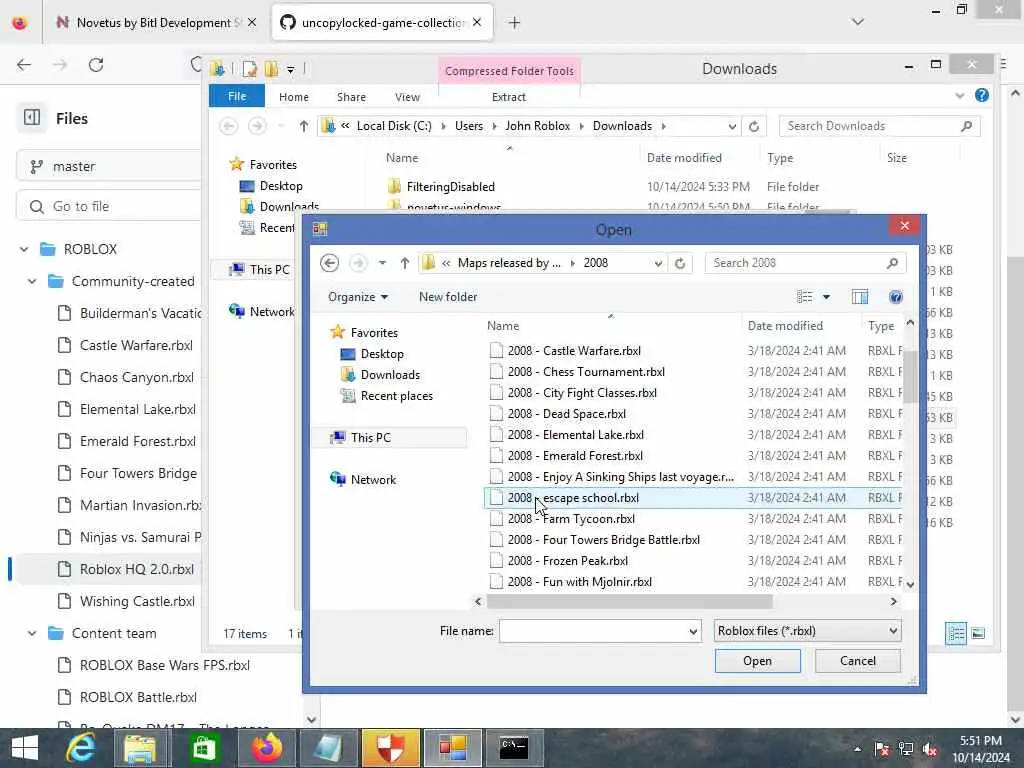Select Recent places in Open dialog sidebar
The image size is (1024, 768).
(x=396, y=396)
